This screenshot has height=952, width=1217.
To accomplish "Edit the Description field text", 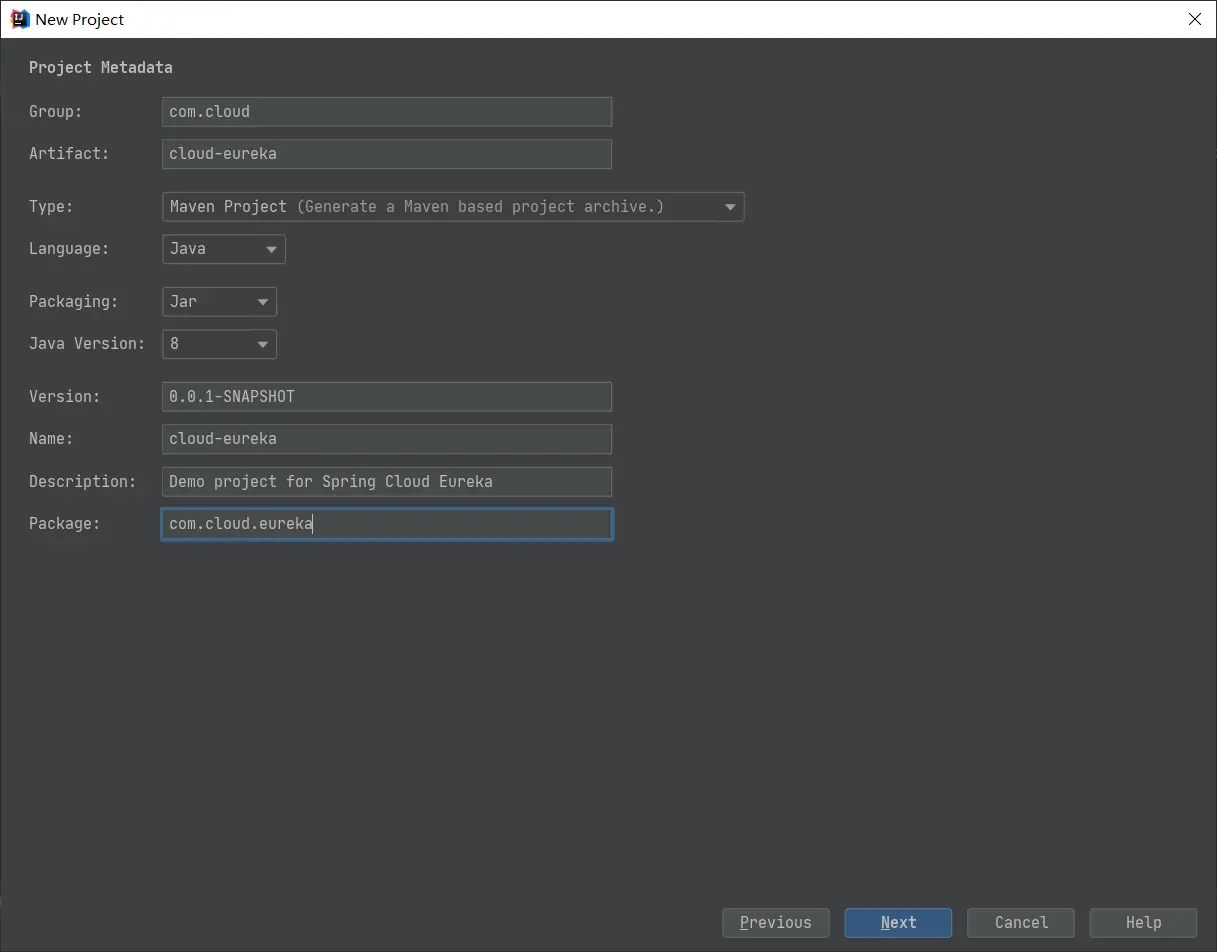I will (387, 481).
